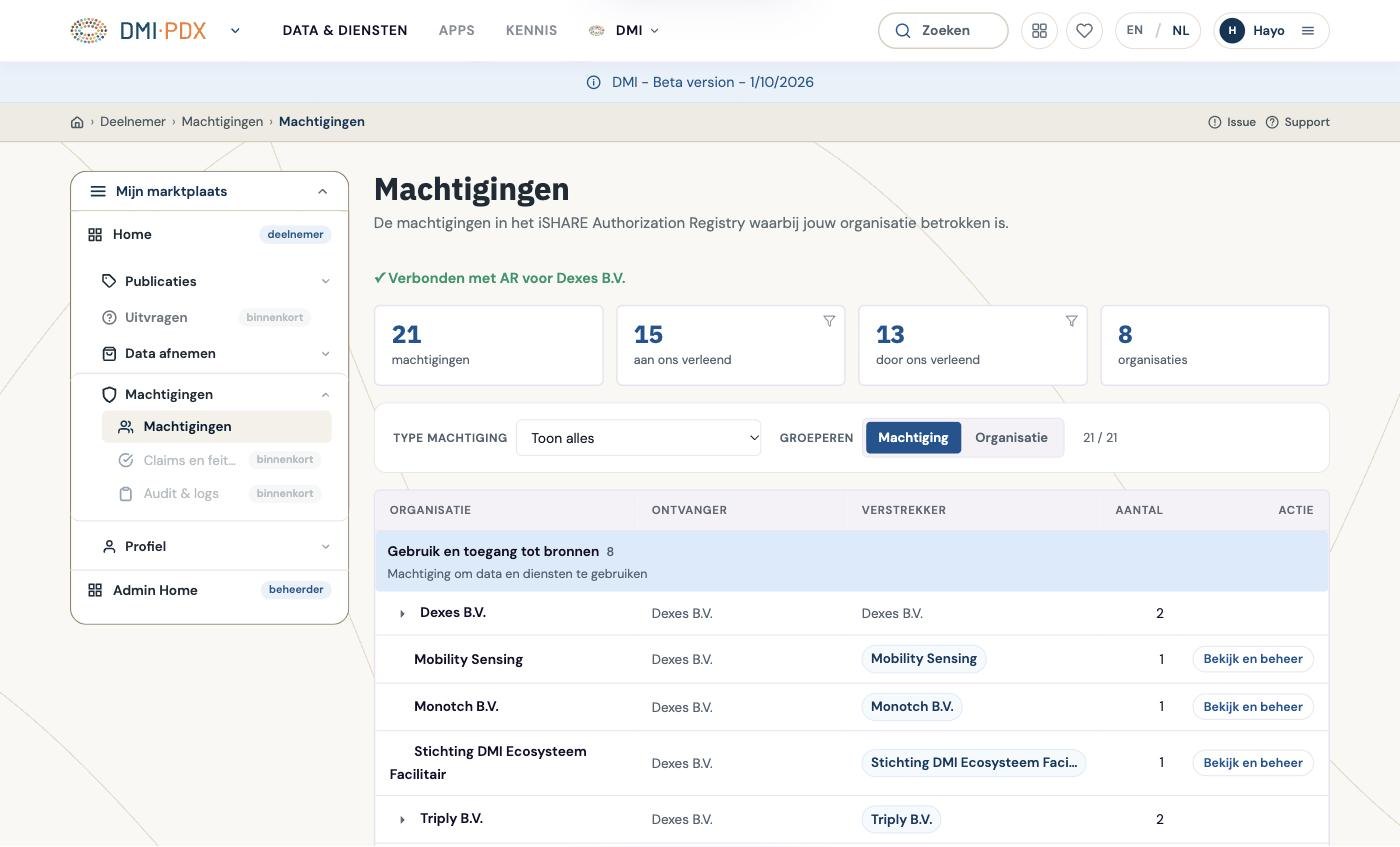Click the Machtigingen shield icon
Image resolution: width=1400 pixels, height=847 pixels.
point(109,394)
